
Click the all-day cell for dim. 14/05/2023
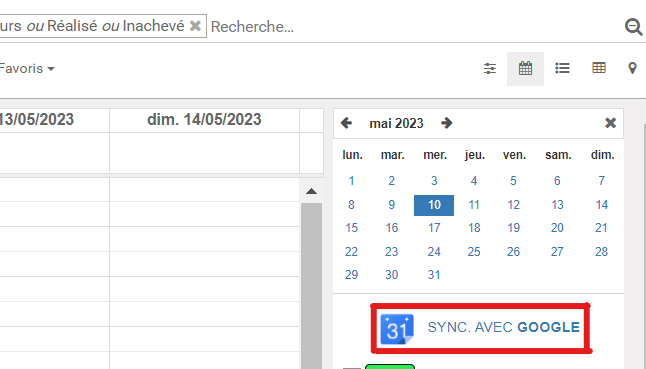point(204,153)
